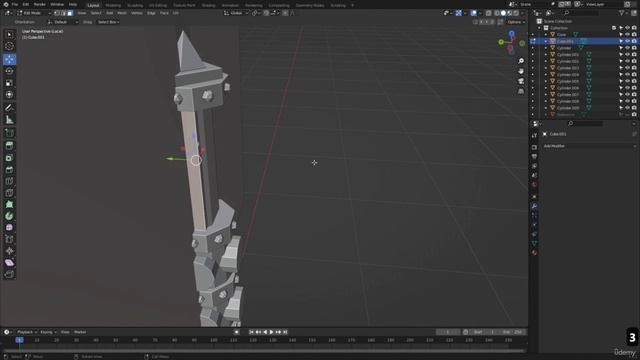
Task: Click the zoom viewport icon
Action: (521, 61)
